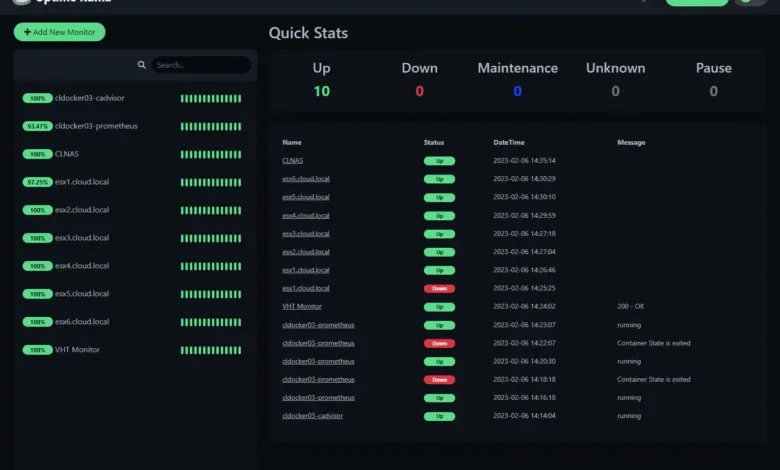Open the esx2.cloud.local table link
This screenshot has height=470, width=780.
tap(306, 252)
